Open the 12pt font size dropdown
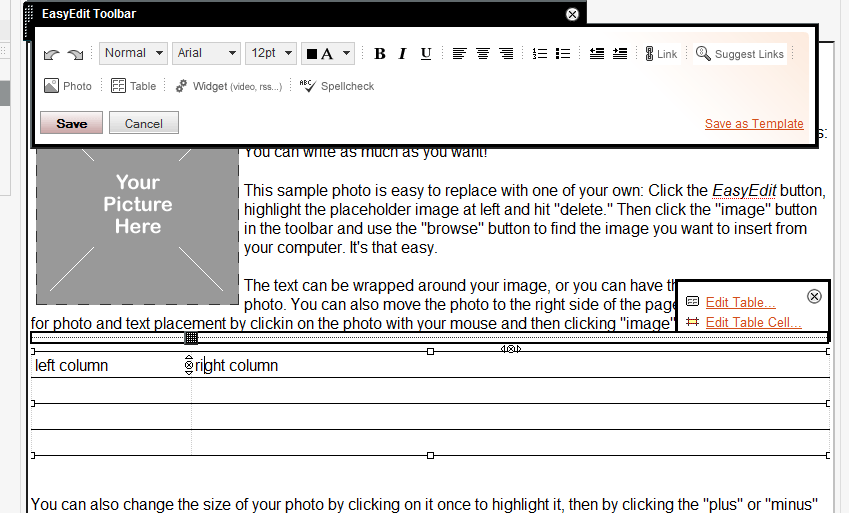 click(x=271, y=53)
